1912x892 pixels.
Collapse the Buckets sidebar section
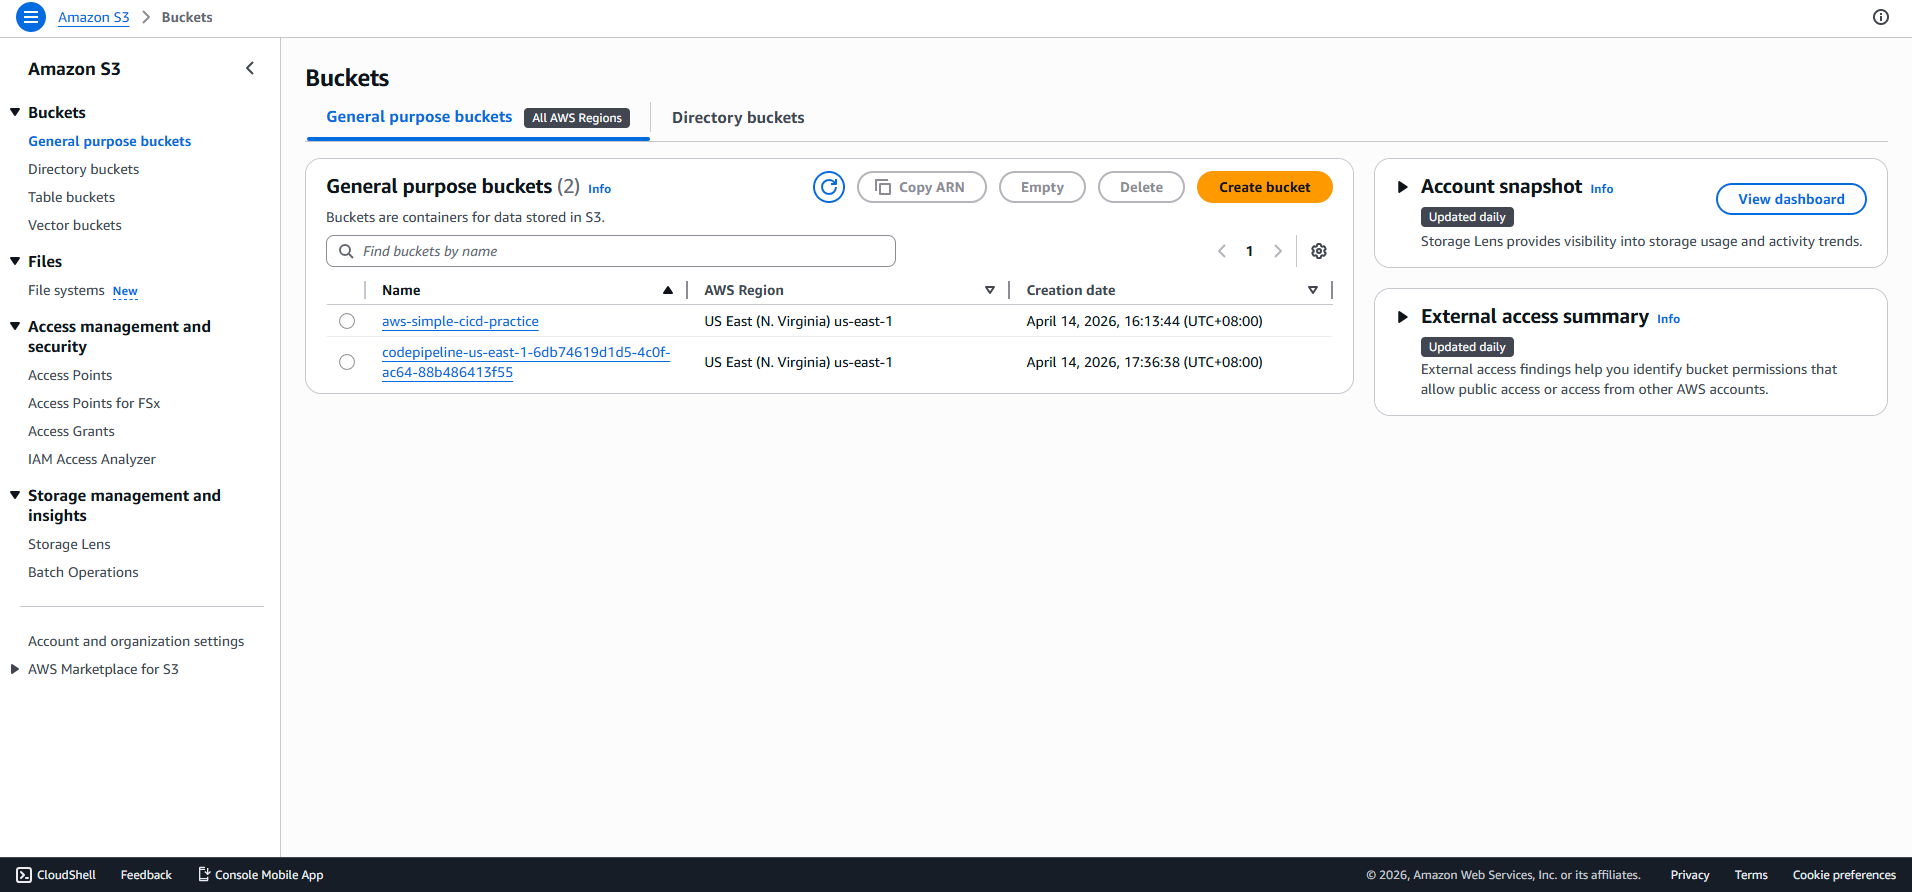click(15, 112)
